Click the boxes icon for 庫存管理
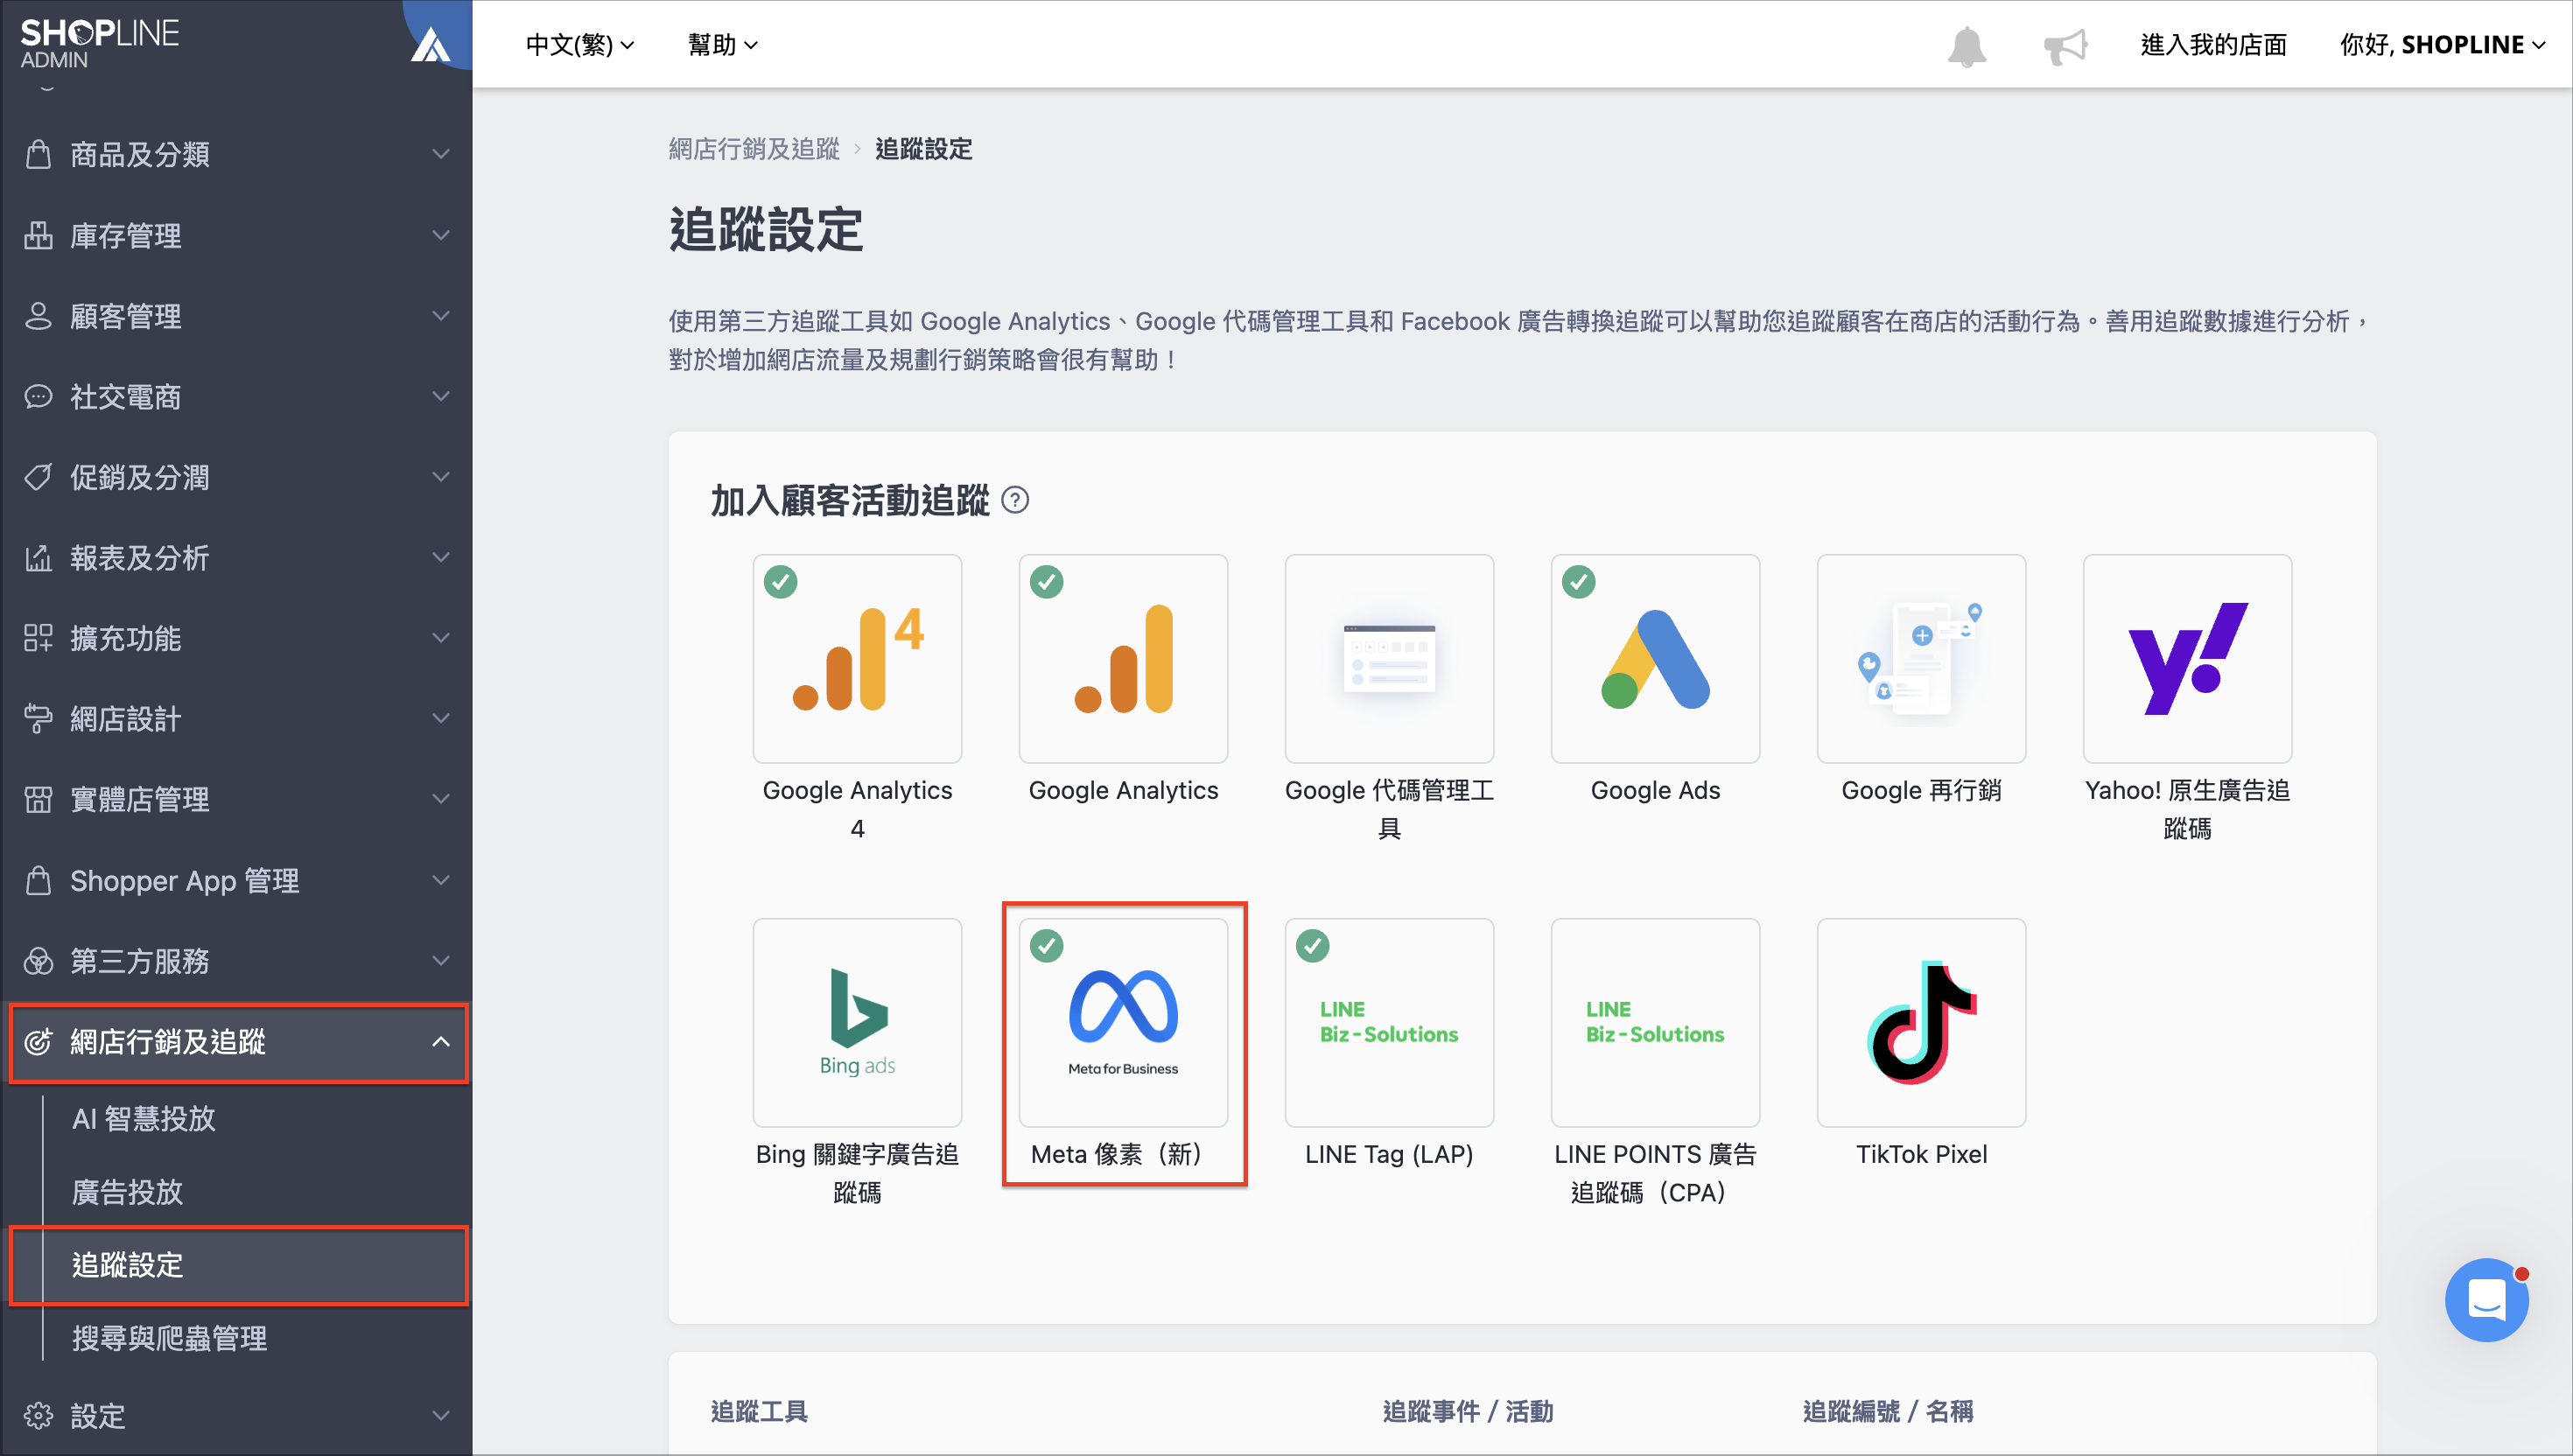Viewport: 2573px width, 1456px height. (38, 235)
